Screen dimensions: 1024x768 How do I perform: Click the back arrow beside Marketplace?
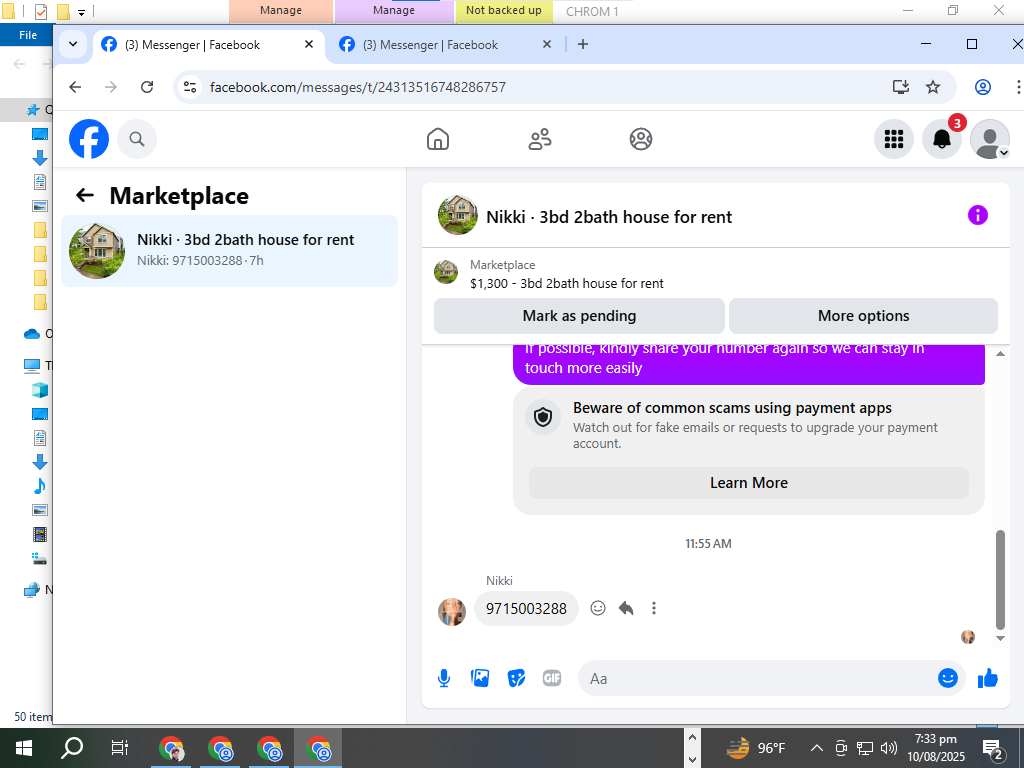85,195
